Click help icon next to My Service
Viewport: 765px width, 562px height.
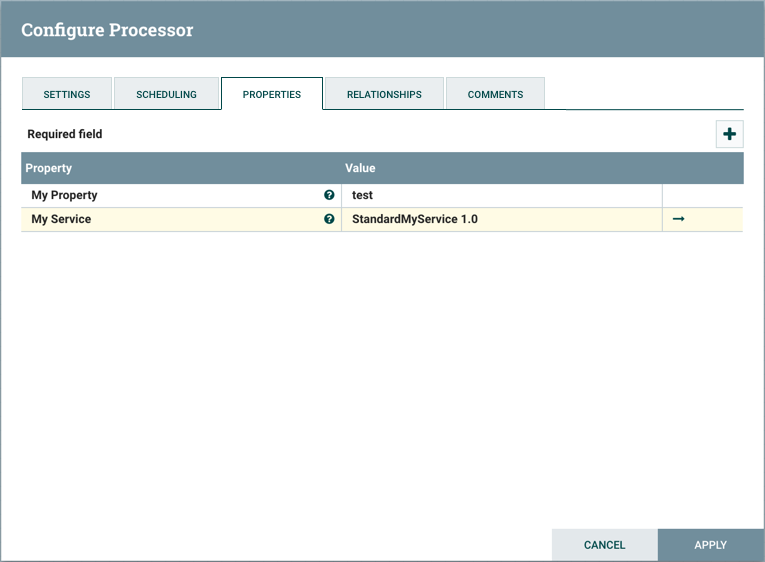click(329, 219)
